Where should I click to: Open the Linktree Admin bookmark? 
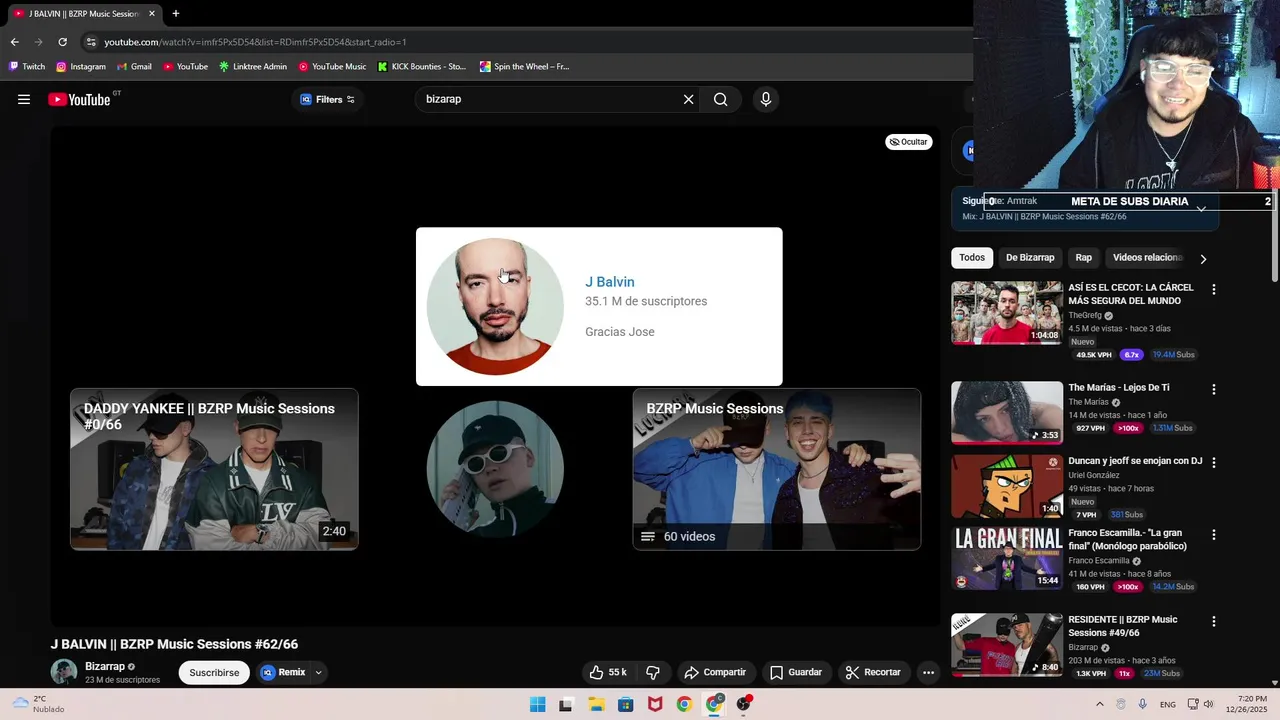[253, 67]
